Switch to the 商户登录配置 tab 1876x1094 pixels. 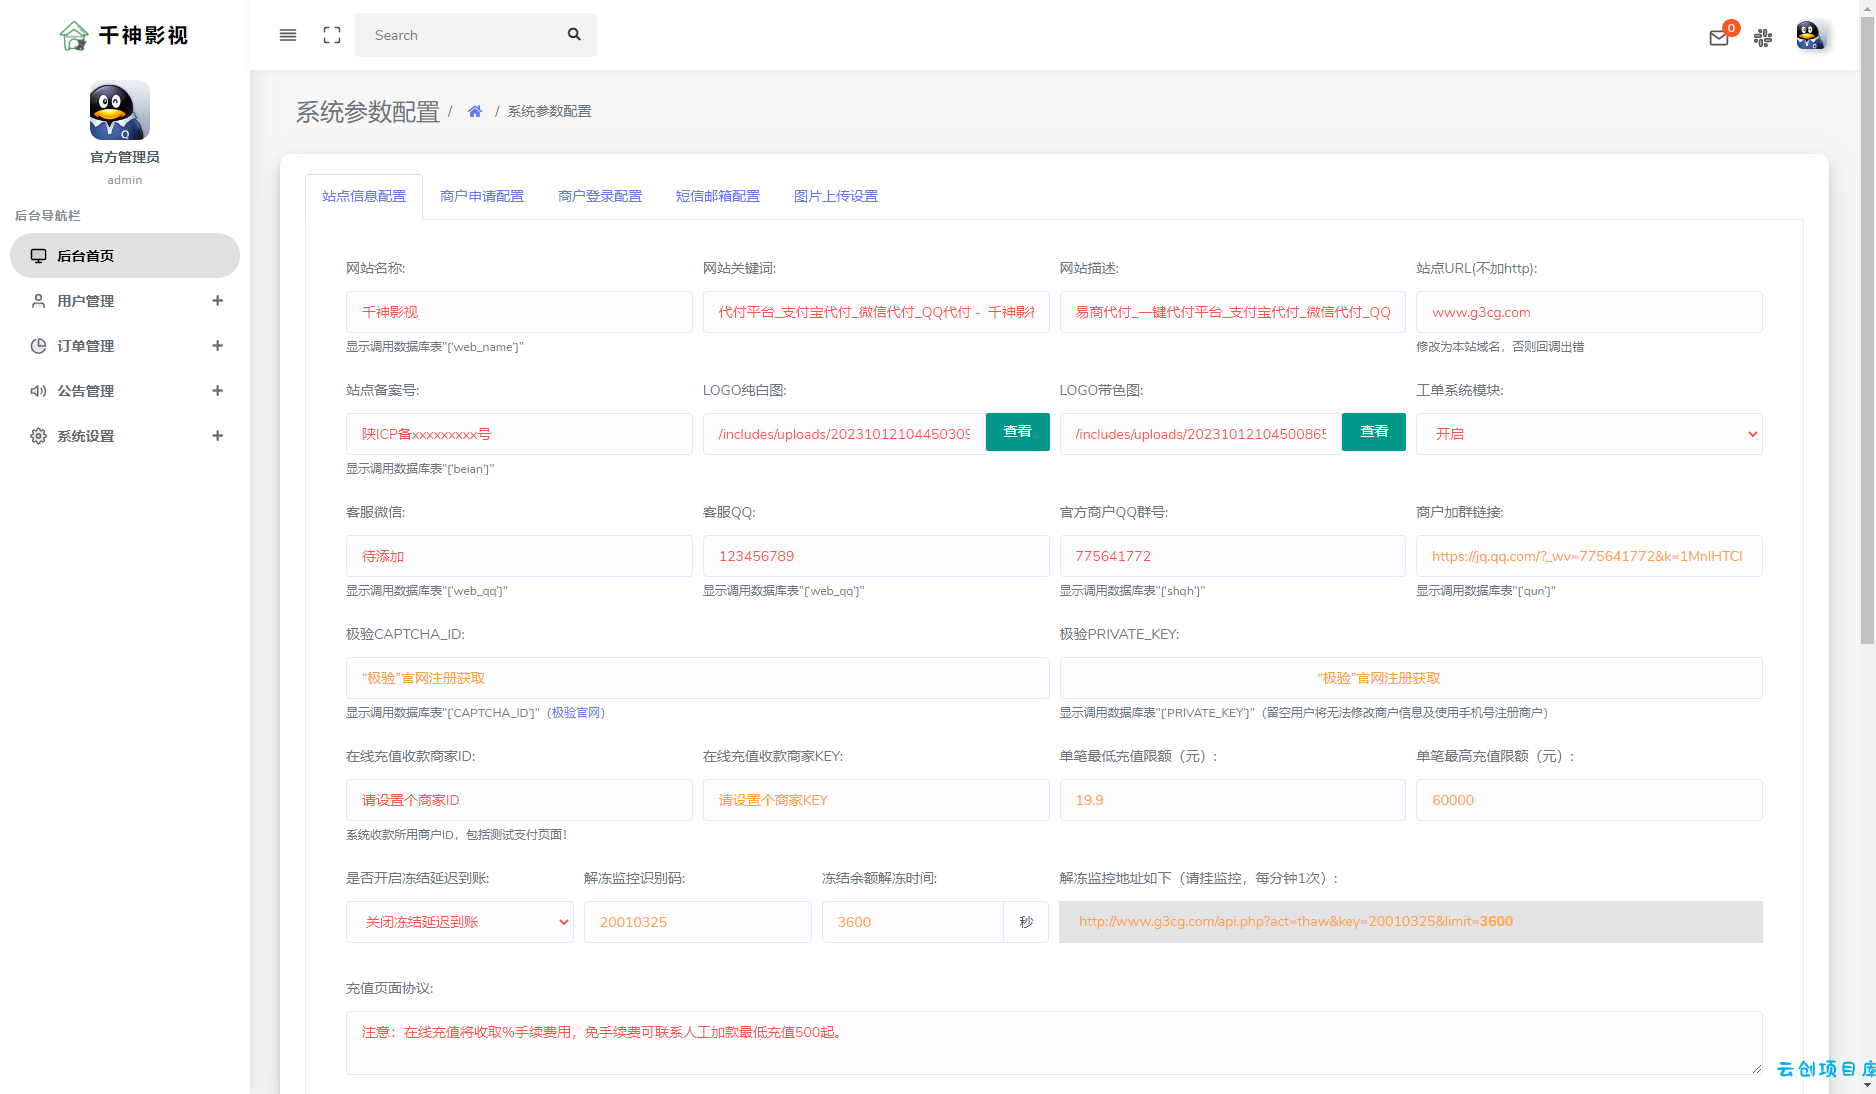[x=600, y=196]
